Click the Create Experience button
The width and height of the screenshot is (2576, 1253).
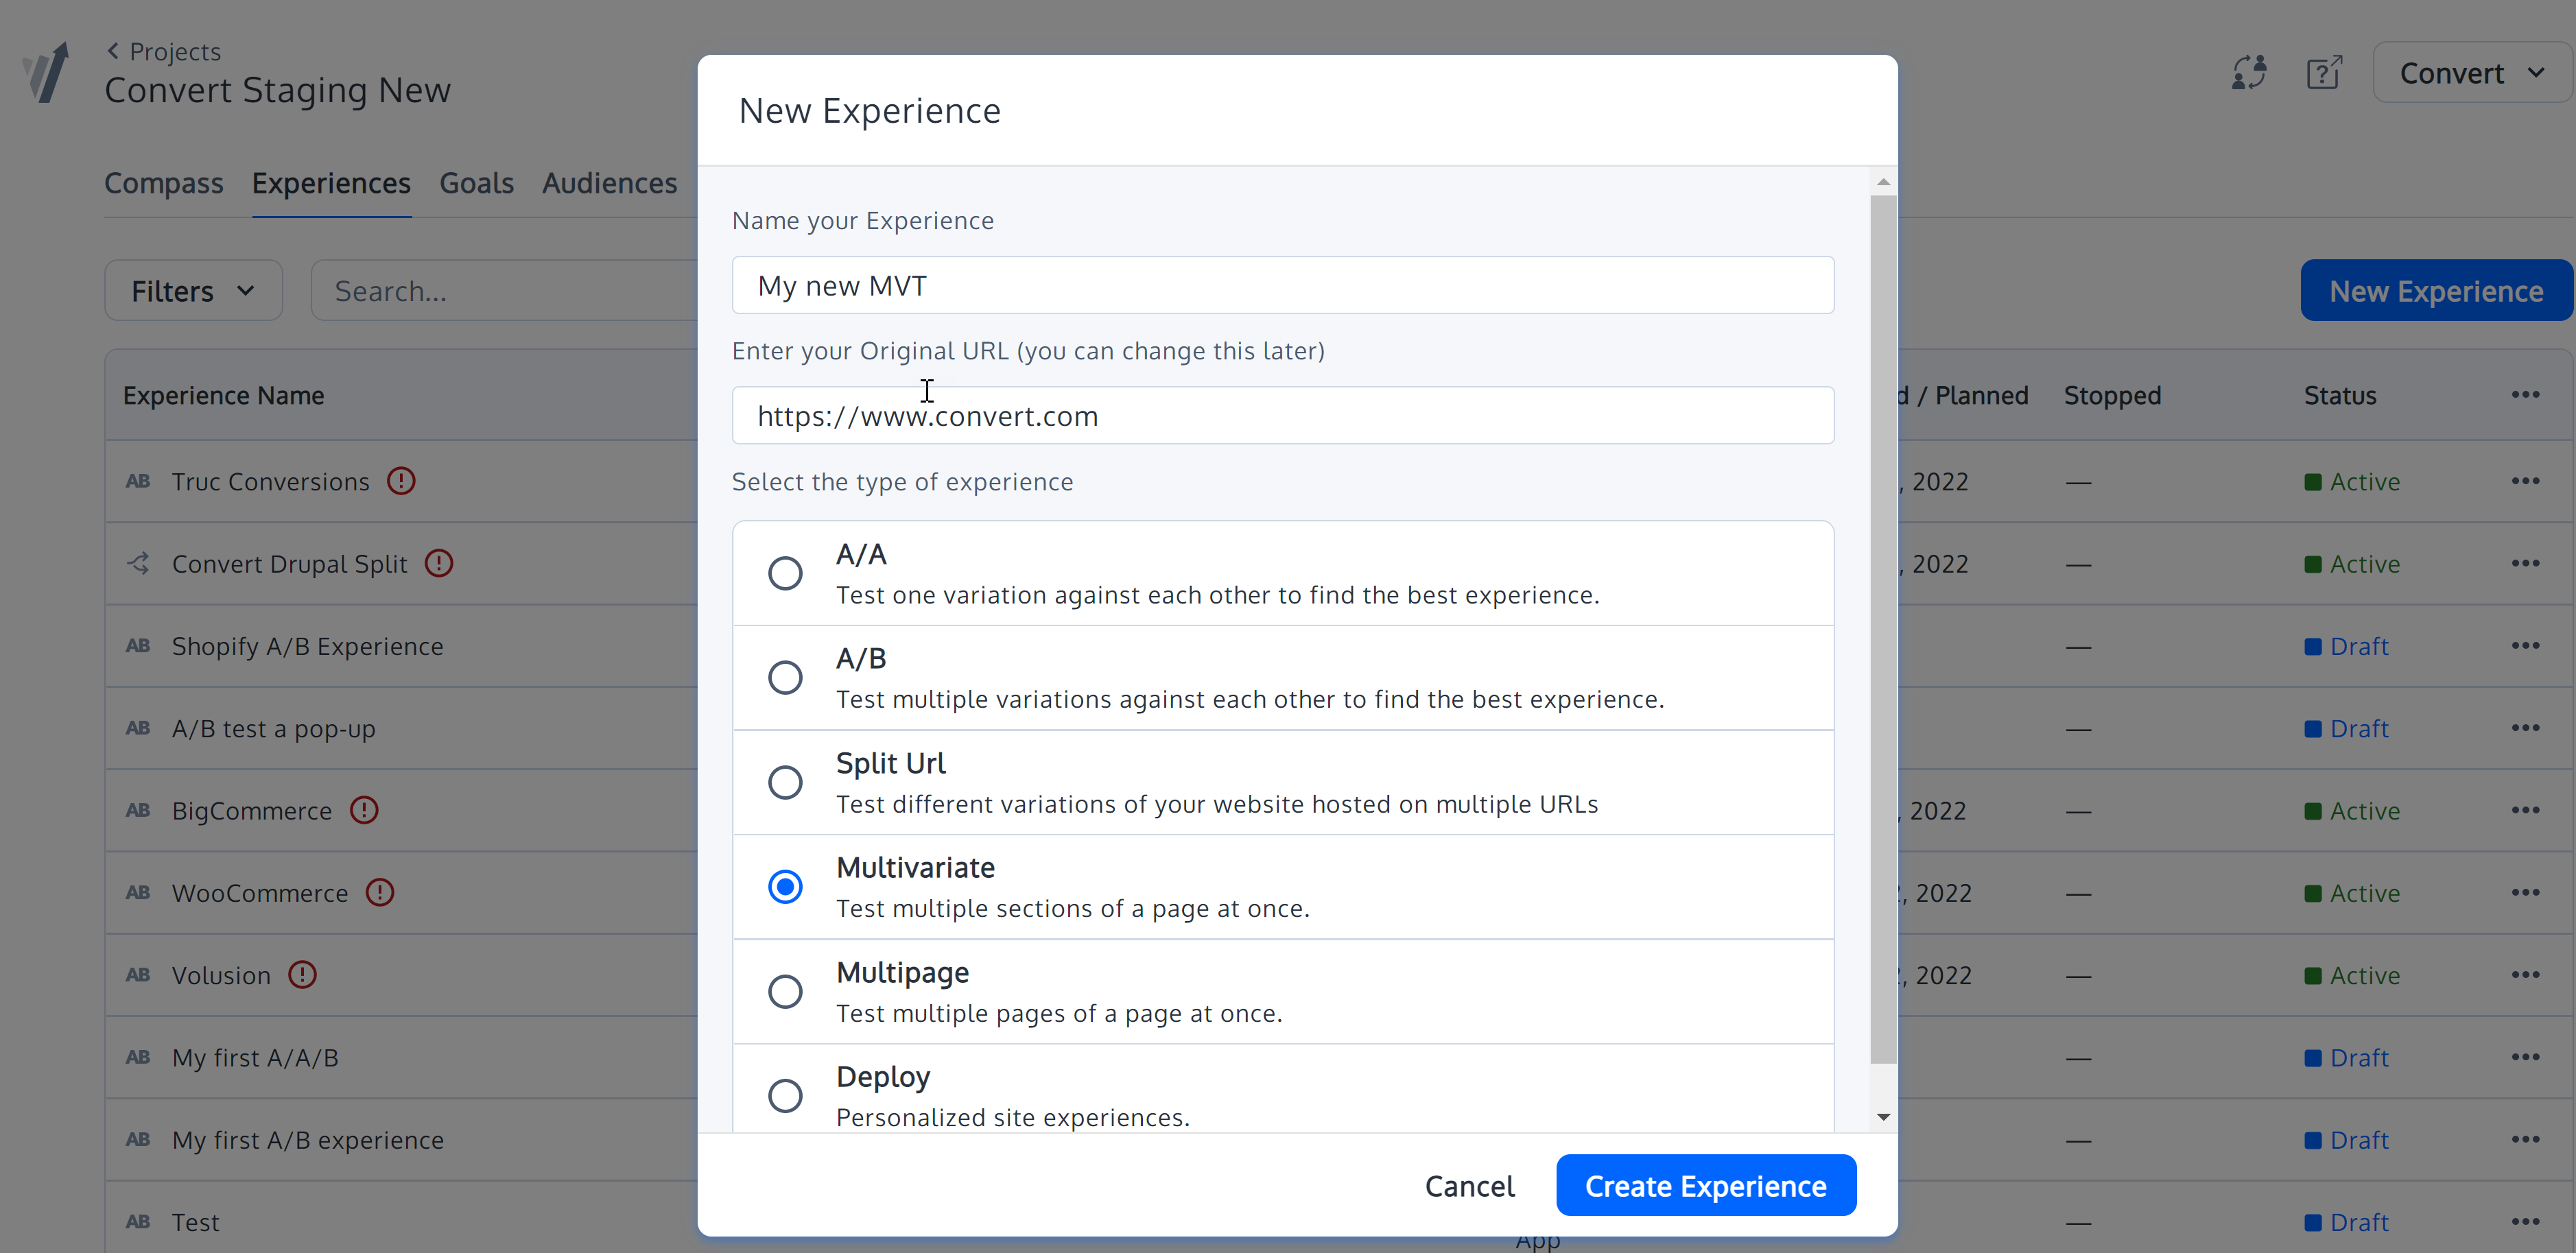(x=1707, y=1185)
